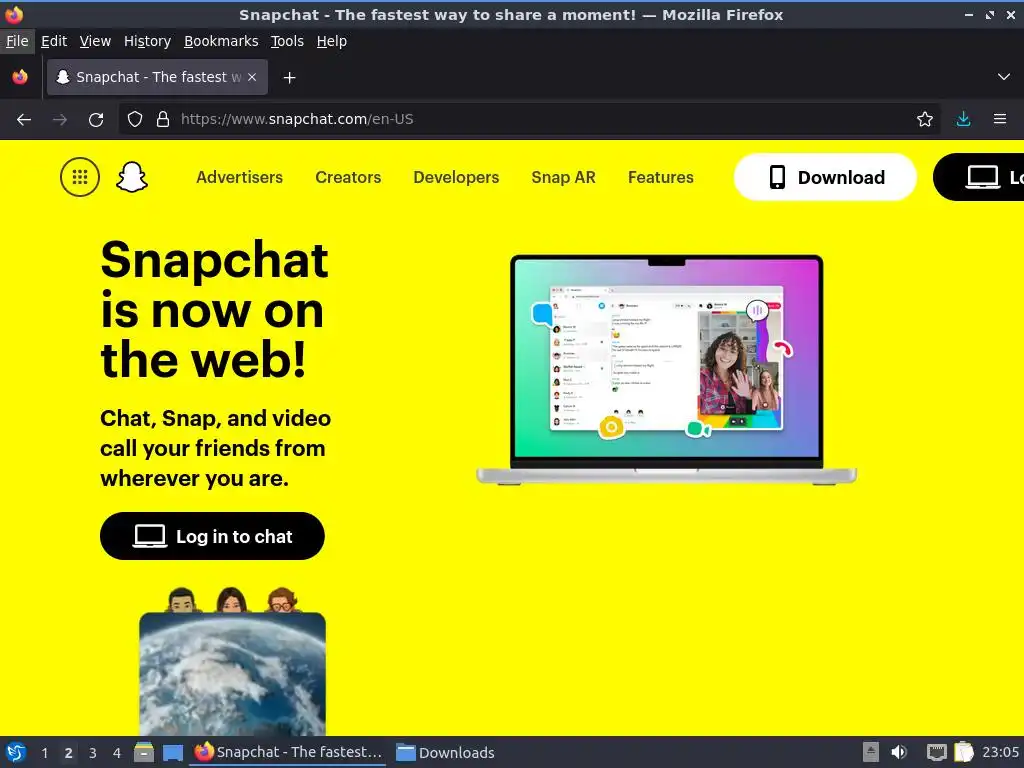Click the Creators nav link
The height and width of the screenshot is (768, 1024).
tap(348, 177)
